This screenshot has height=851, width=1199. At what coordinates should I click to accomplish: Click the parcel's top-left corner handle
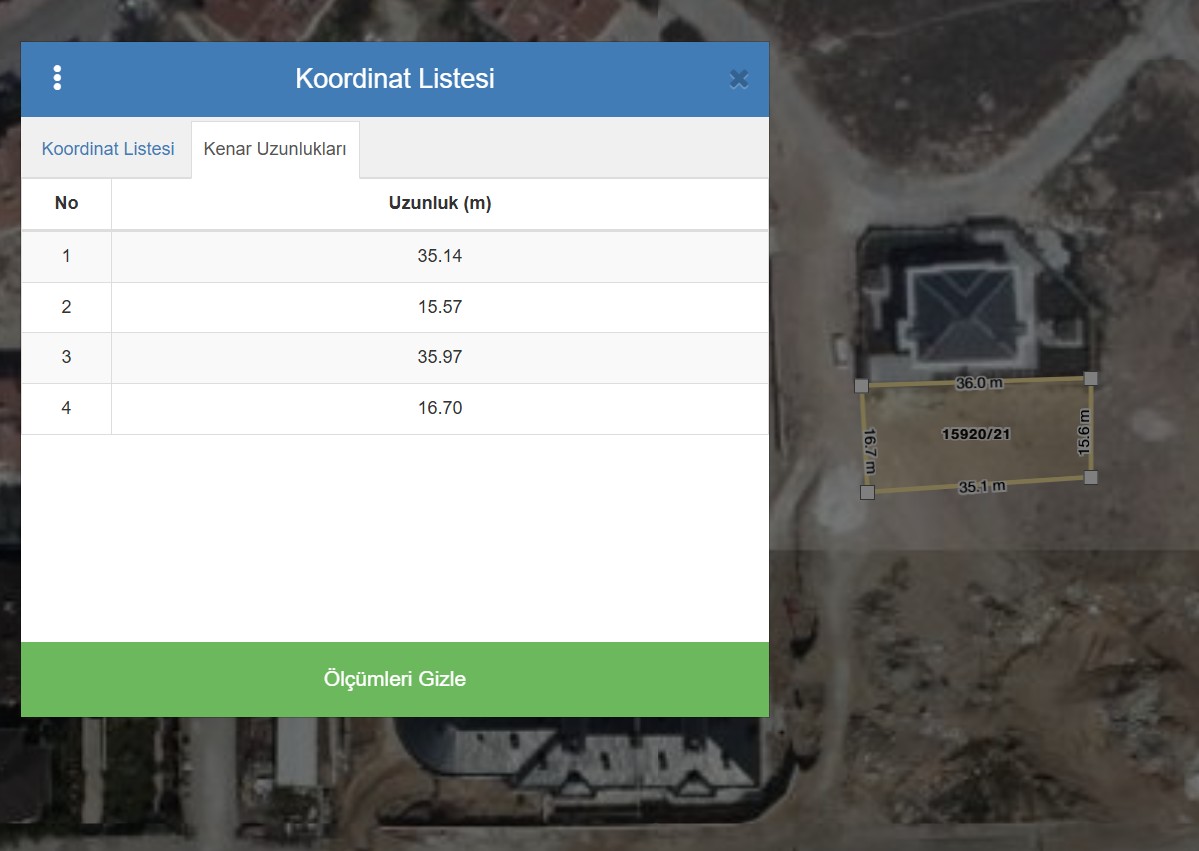click(x=861, y=385)
